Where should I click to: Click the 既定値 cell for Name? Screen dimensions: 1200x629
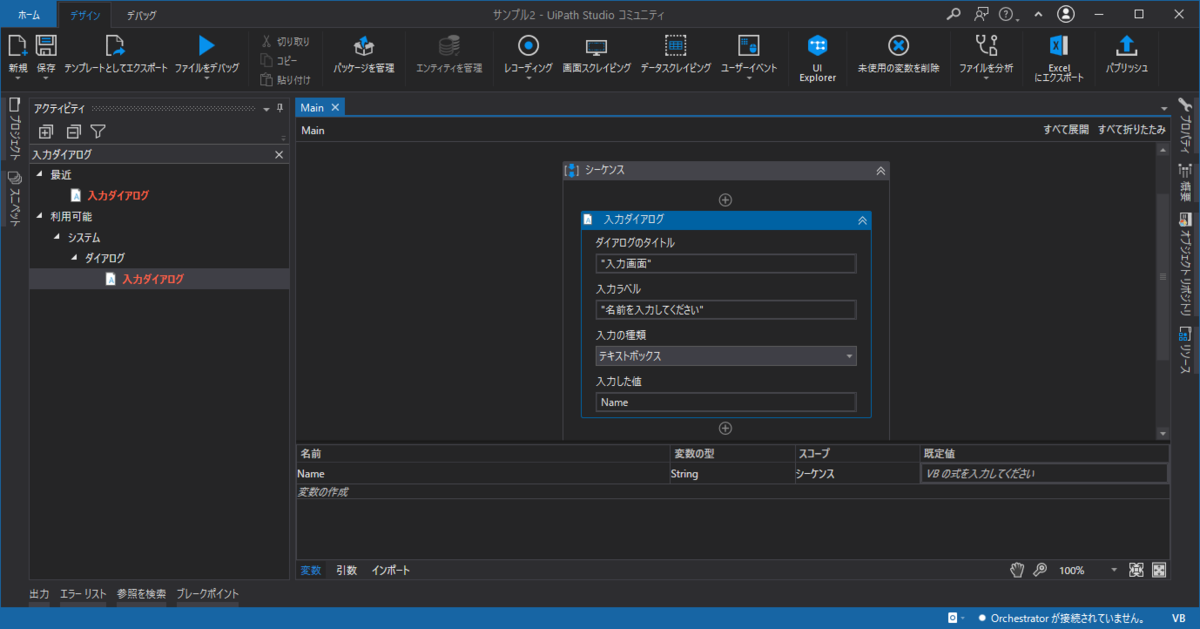pyautogui.click(x=1044, y=474)
